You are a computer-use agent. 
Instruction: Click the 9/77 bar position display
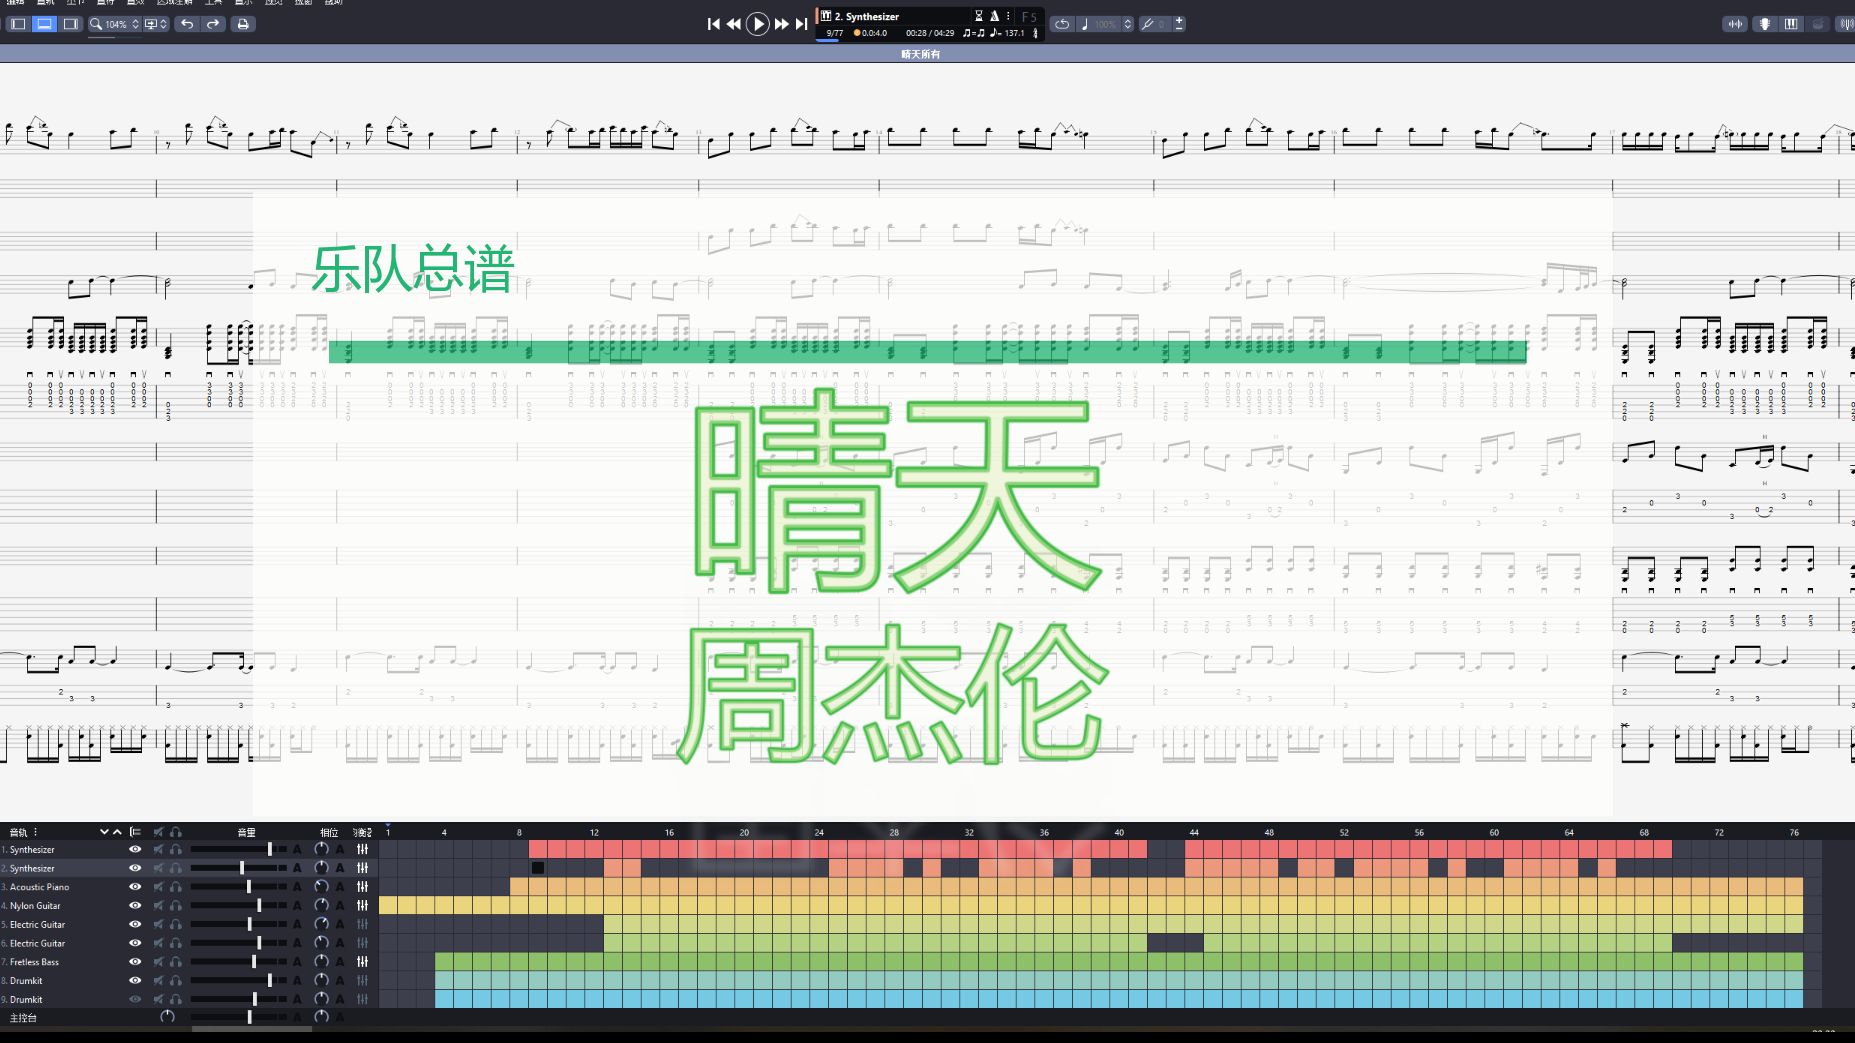tap(834, 33)
